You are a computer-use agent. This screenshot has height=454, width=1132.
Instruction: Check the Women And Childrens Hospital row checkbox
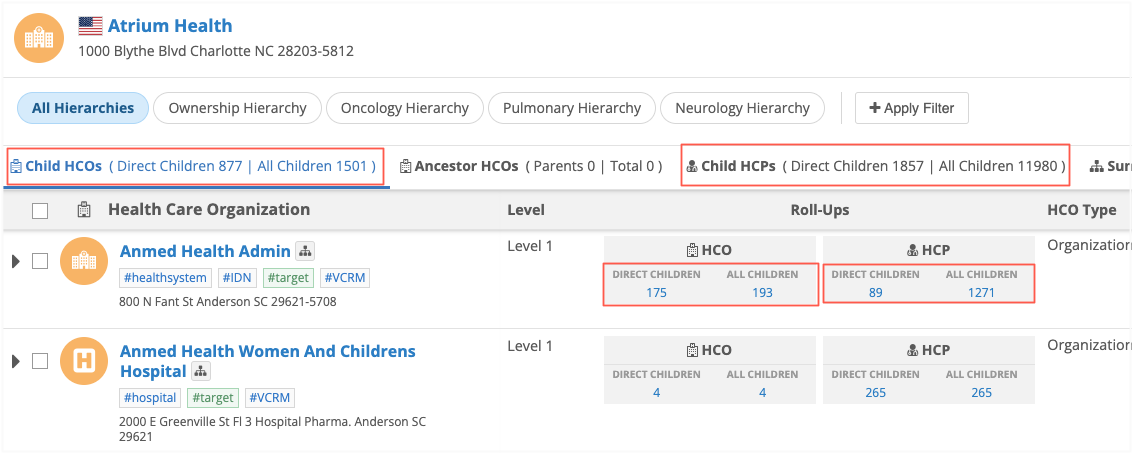pyautogui.click(x=40, y=361)
